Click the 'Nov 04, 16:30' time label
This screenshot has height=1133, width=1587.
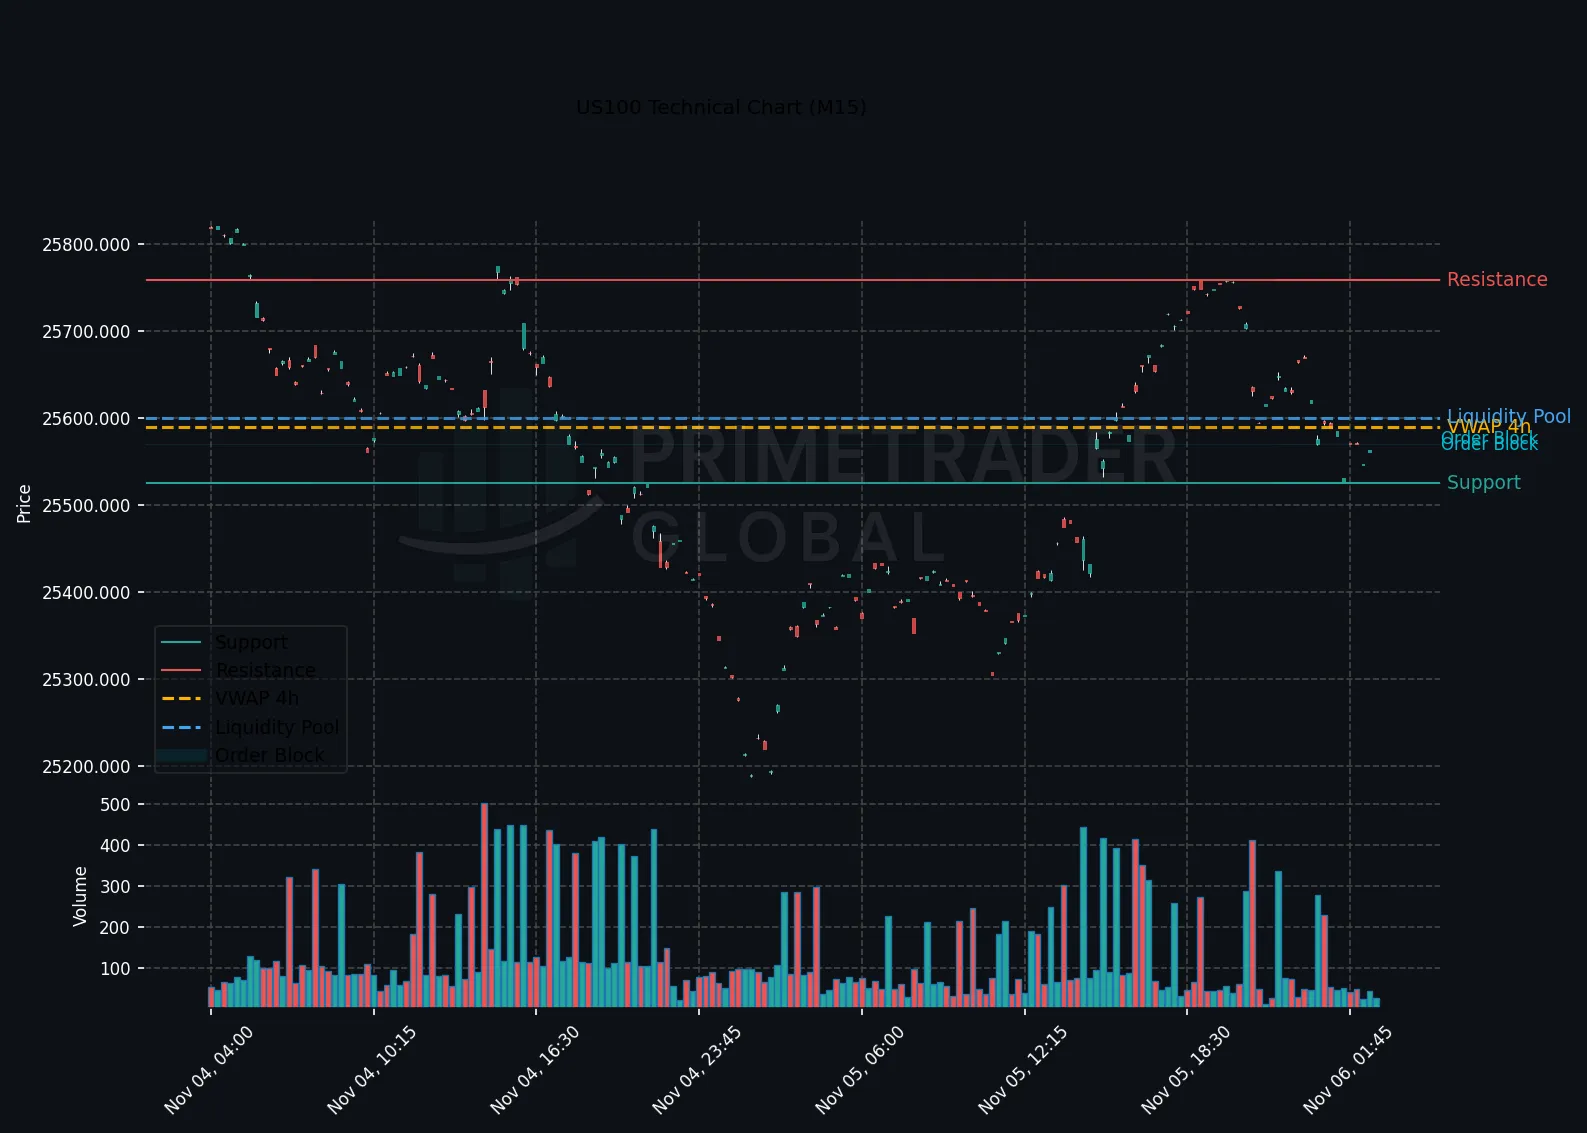[x=535, y=1069]
